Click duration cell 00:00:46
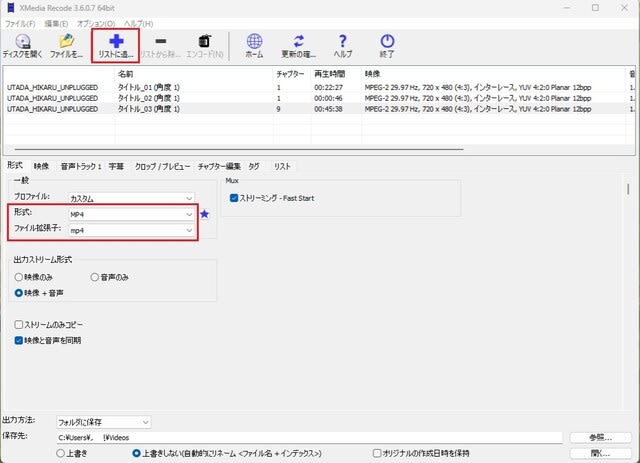 point(329,98)
